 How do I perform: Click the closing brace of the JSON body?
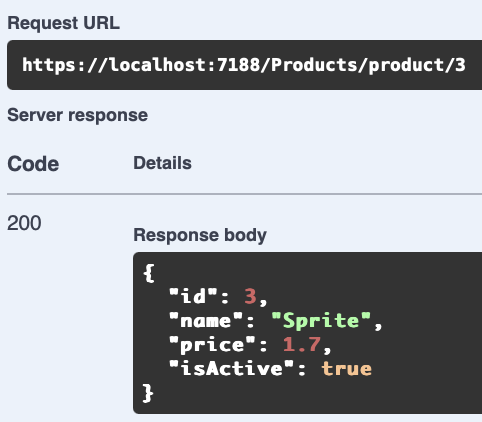coord(148,393)
